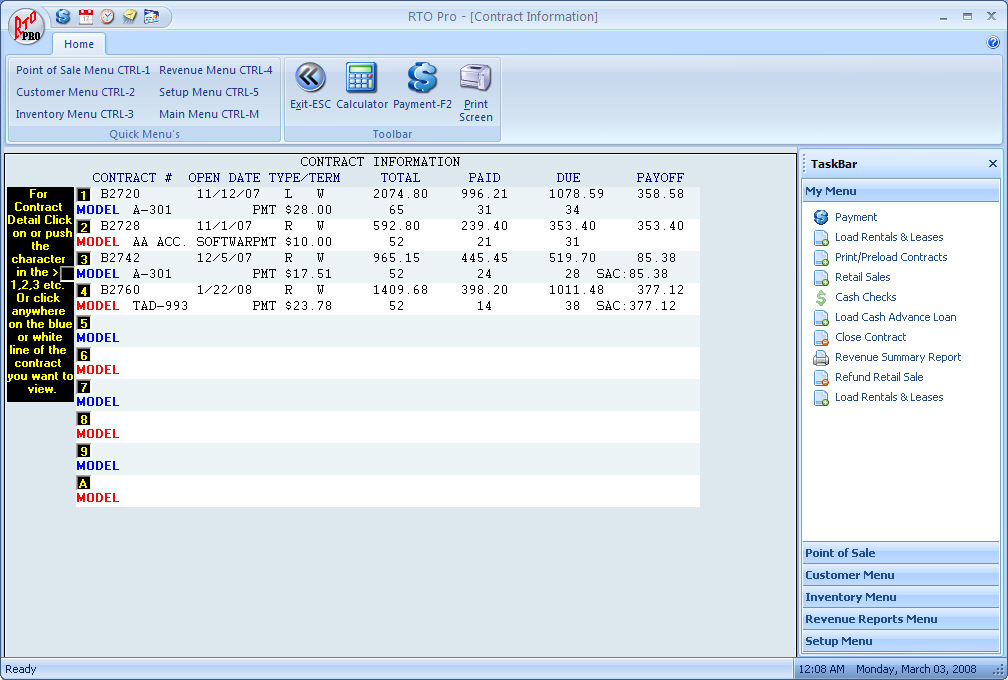1008x680 pixels.
Task: Click the Exit-ESC toolbar icon
Action: [x=310, y=78]
